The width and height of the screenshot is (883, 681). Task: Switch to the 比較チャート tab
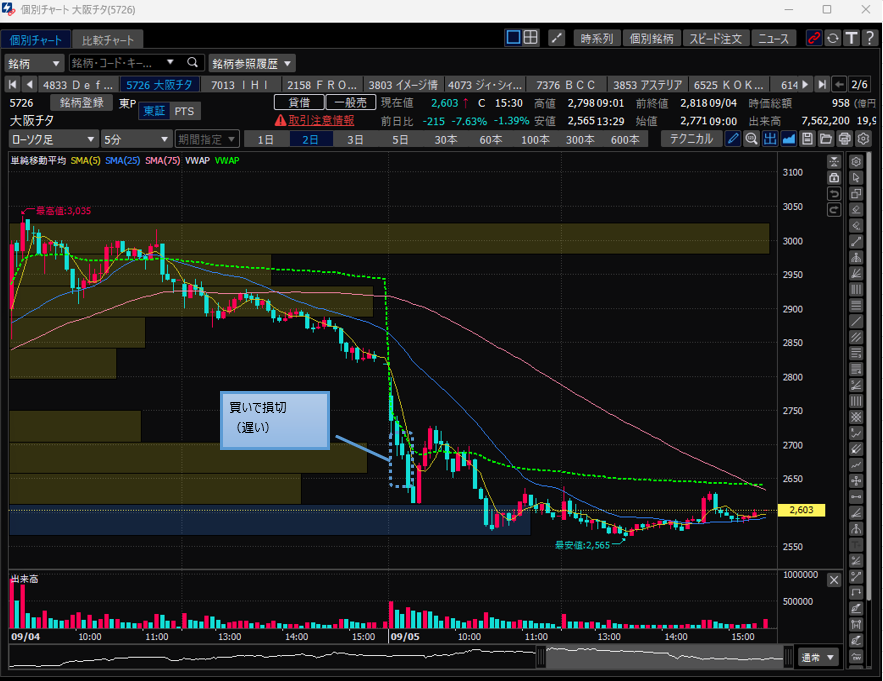pyautogui.click(x=108, y=40)
